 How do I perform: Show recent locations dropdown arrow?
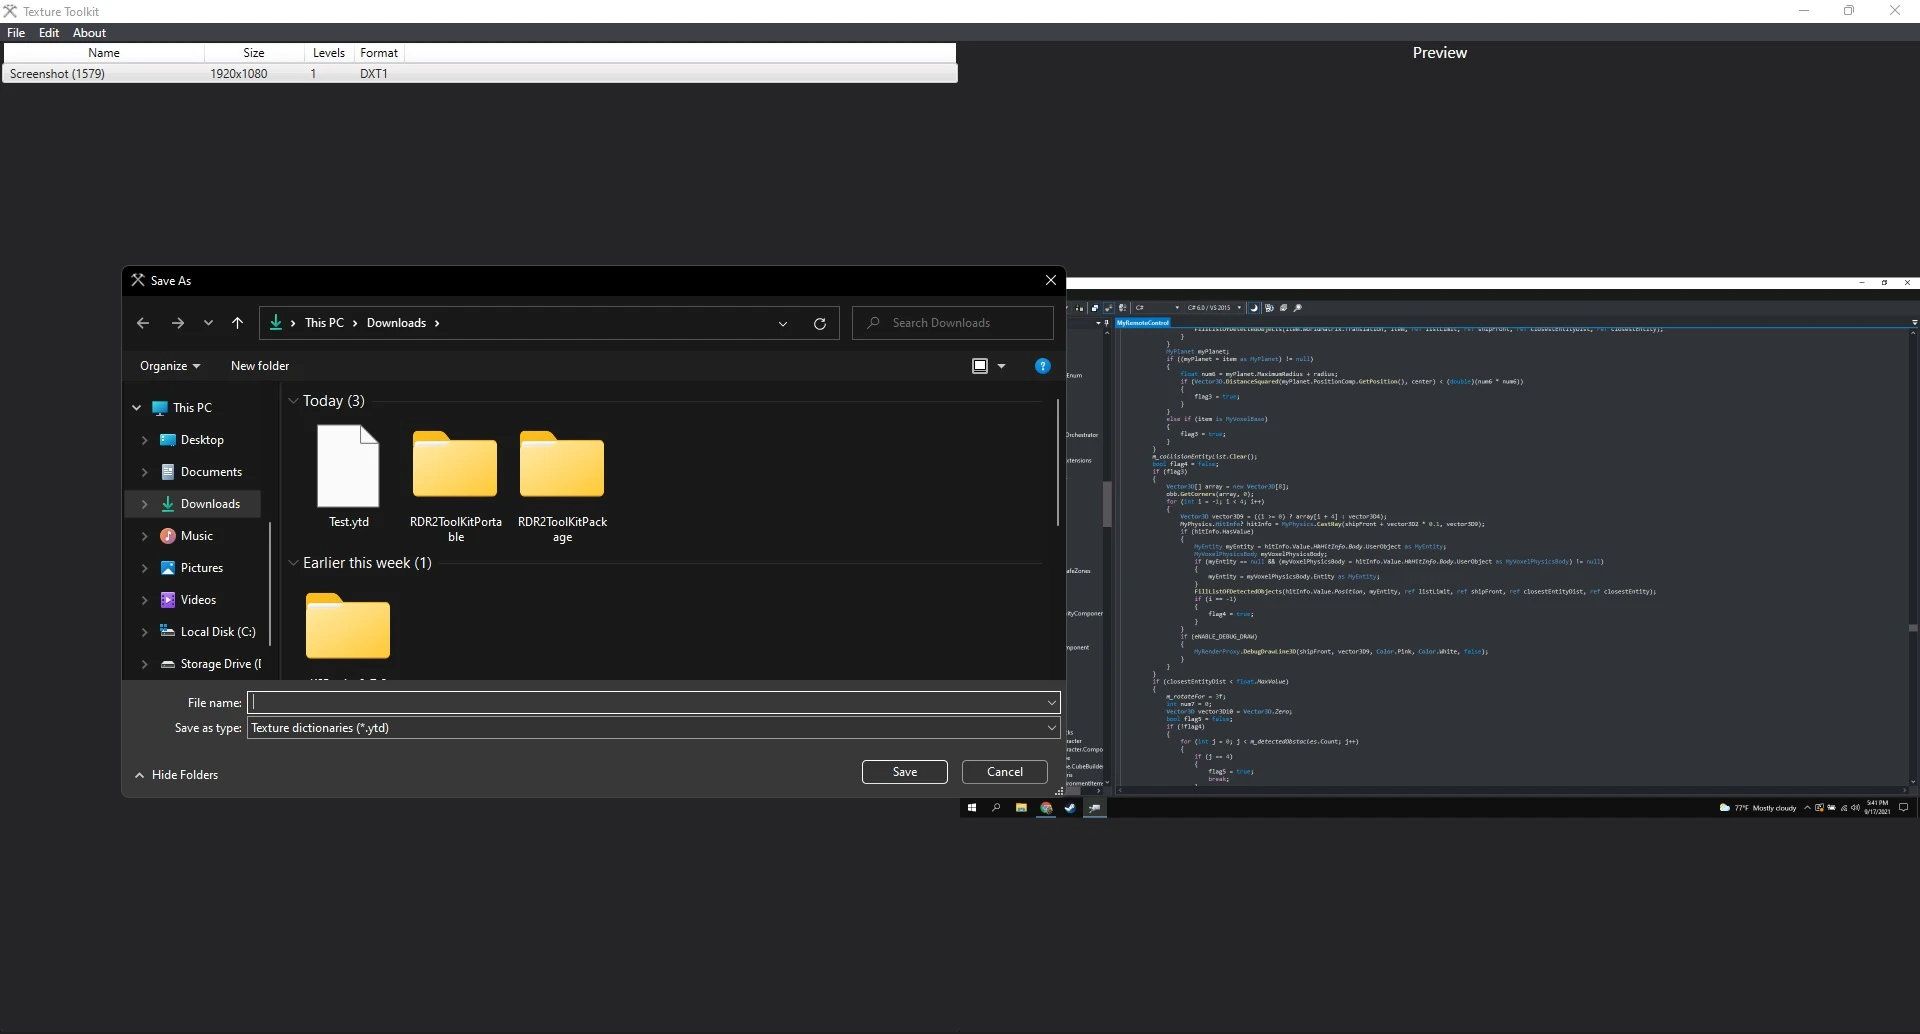coord(208,323)
